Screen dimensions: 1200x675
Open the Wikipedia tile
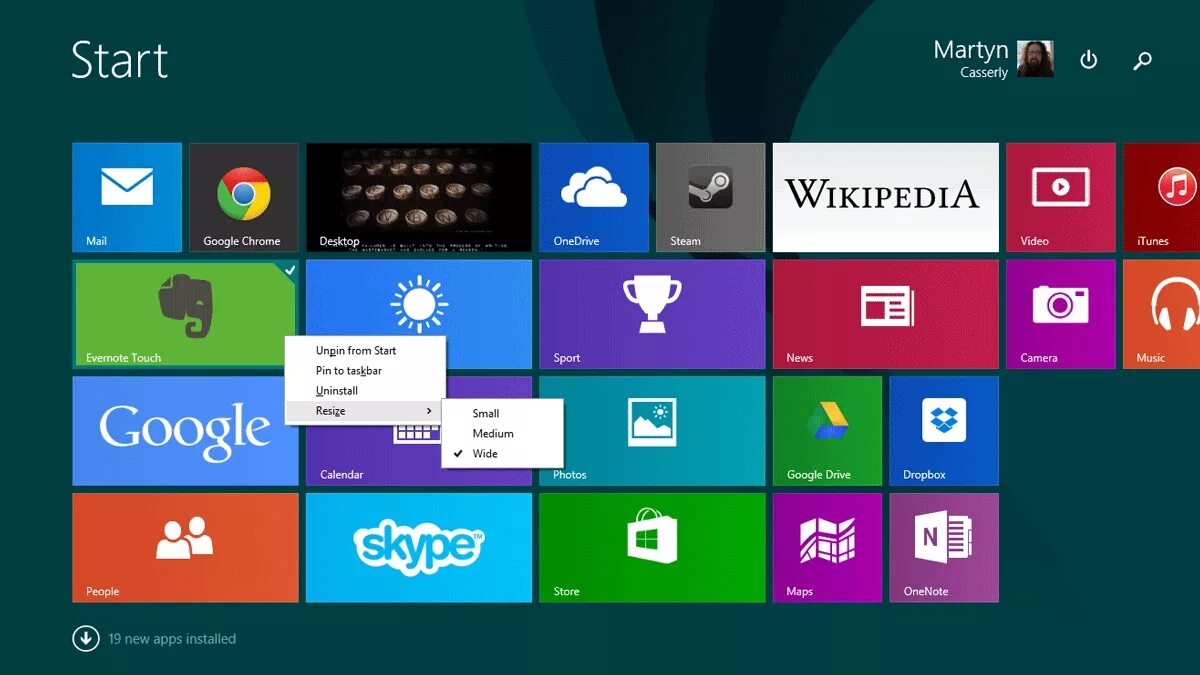pos(886,197)
